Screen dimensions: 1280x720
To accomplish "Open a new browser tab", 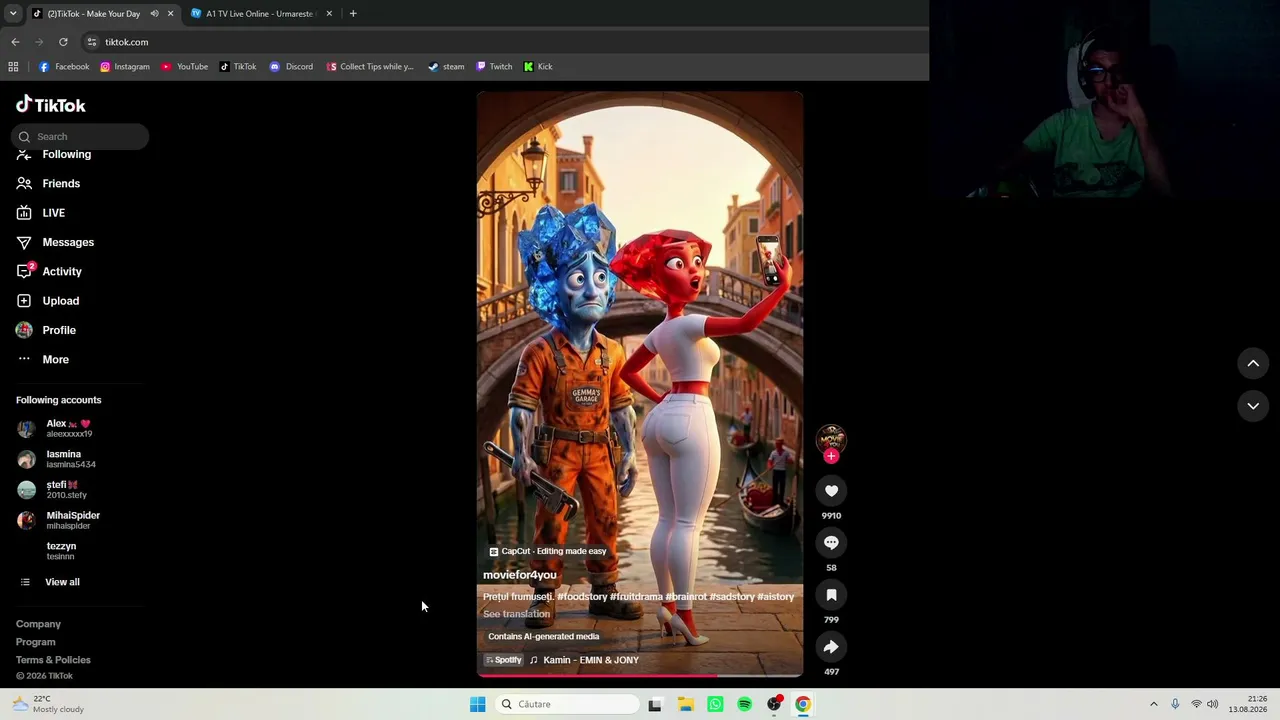I will coord(353,14).
